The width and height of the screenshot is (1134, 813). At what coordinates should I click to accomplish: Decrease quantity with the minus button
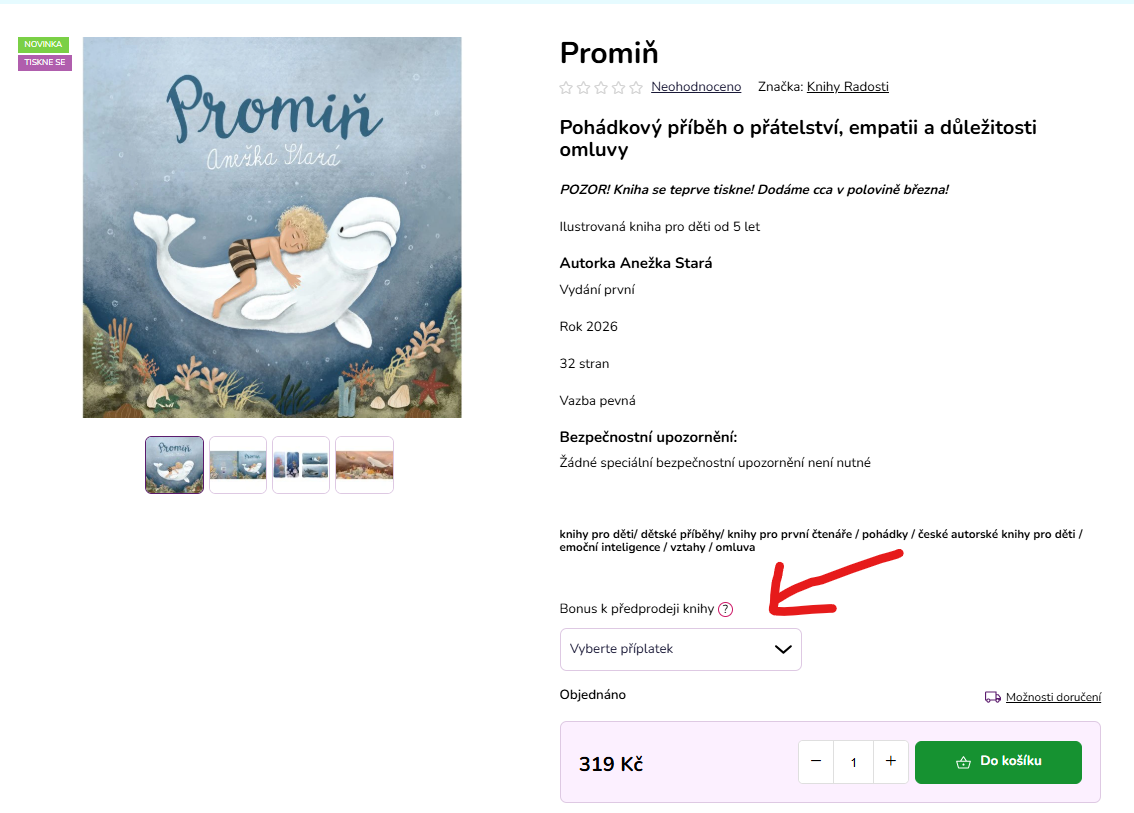pyautogui.click(x=816, y=762)
